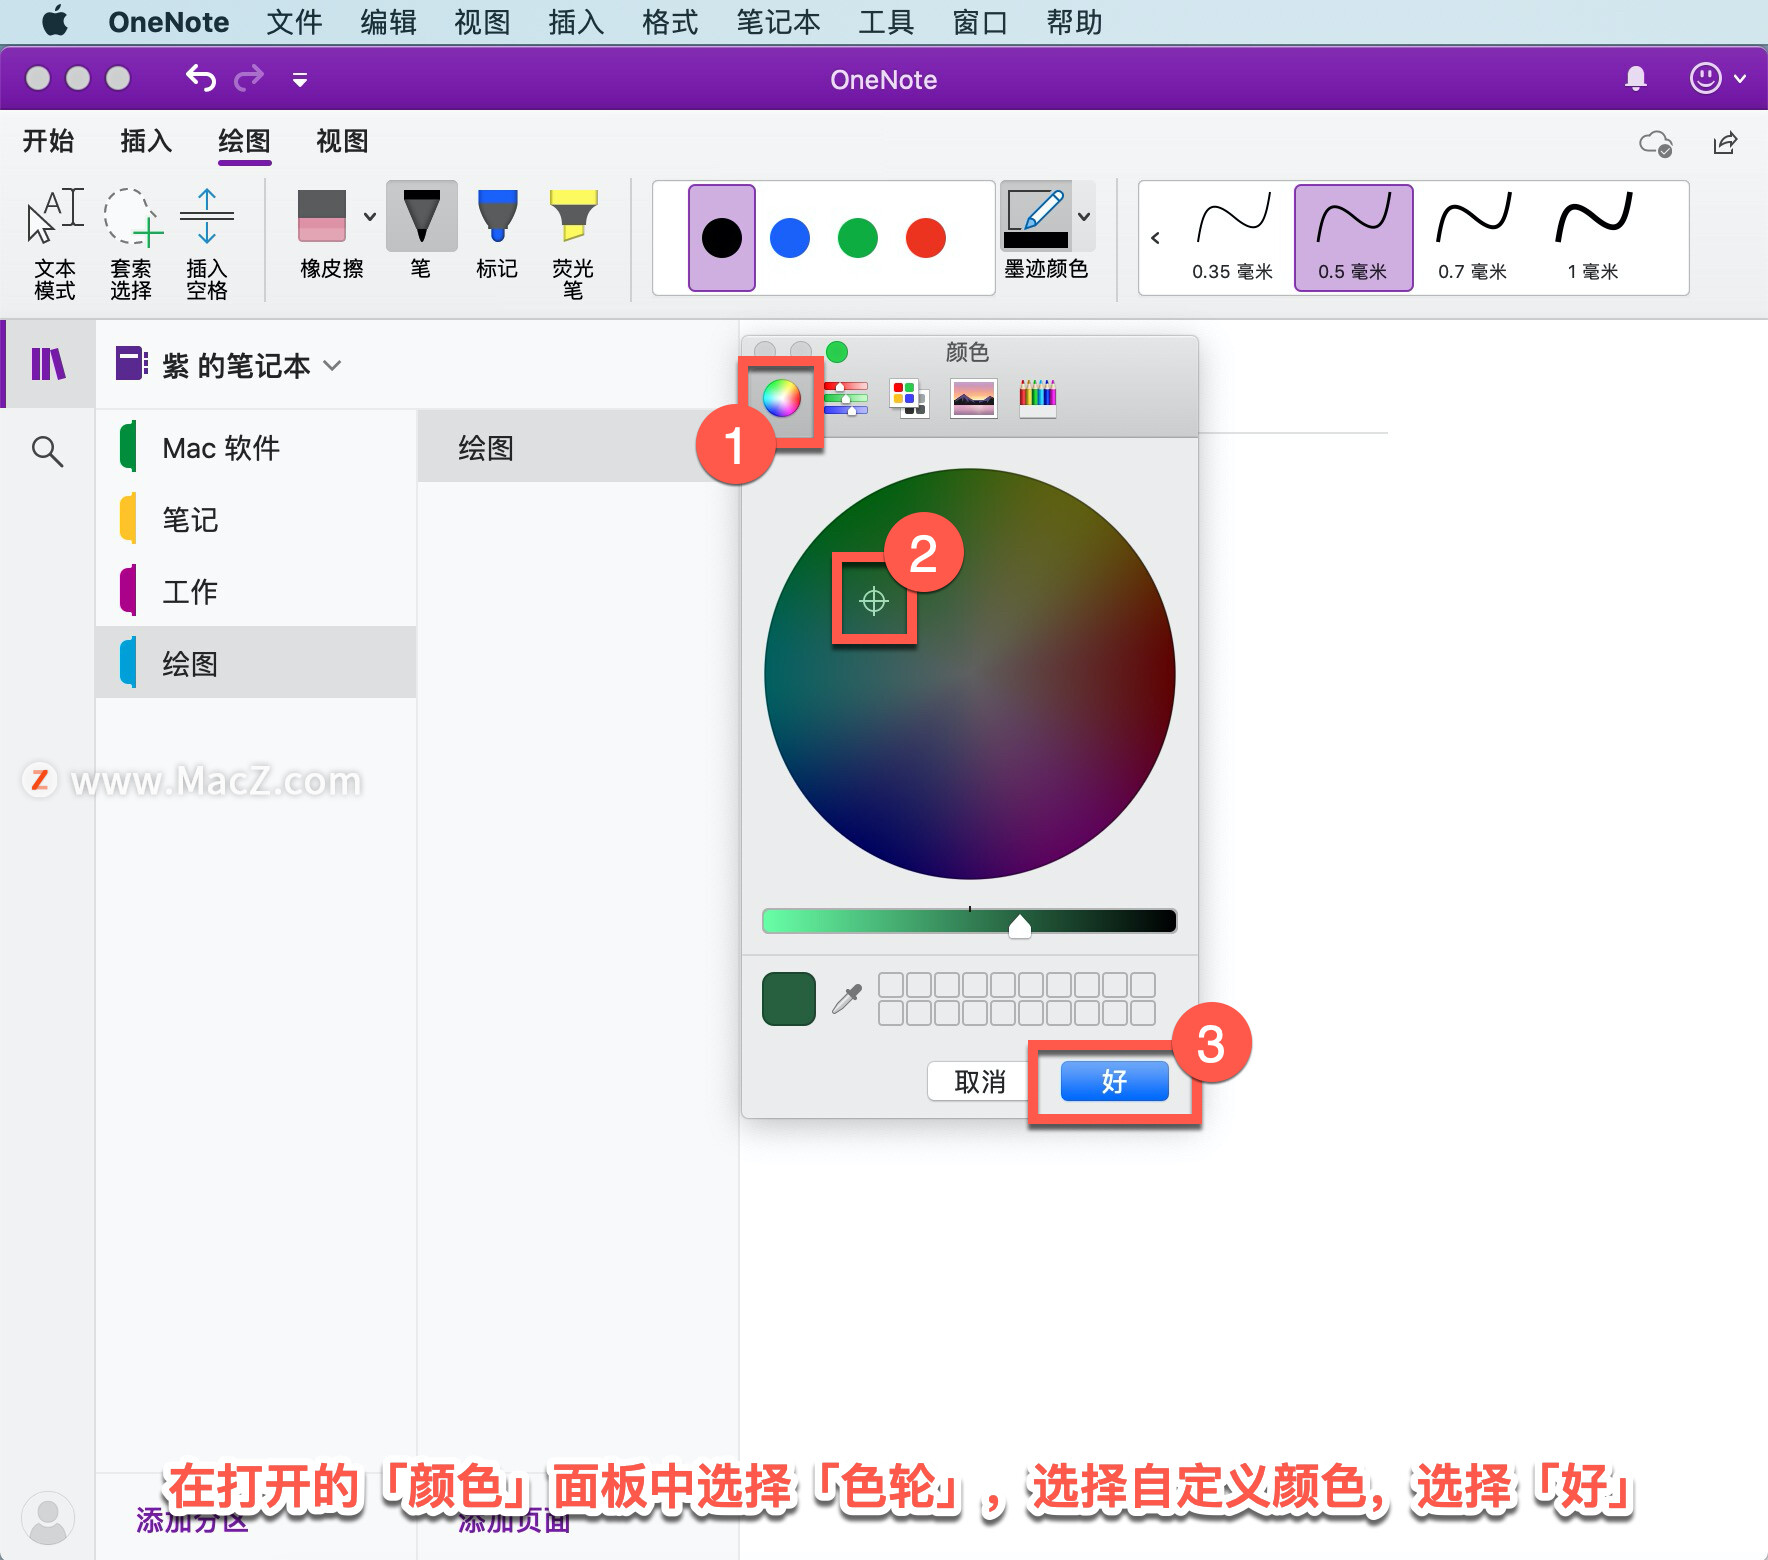Open the Apple menu
This screenshot has height=1560, width=1768.
point(55,21)
